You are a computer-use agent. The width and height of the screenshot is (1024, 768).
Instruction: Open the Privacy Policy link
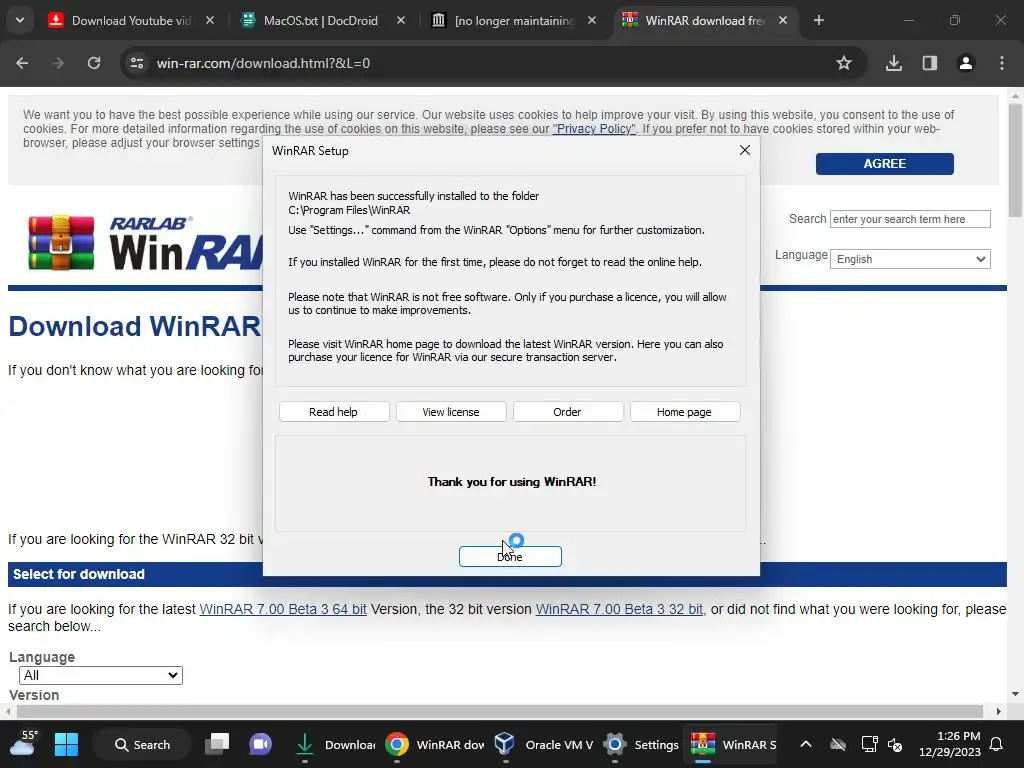[x=594, y=129]
